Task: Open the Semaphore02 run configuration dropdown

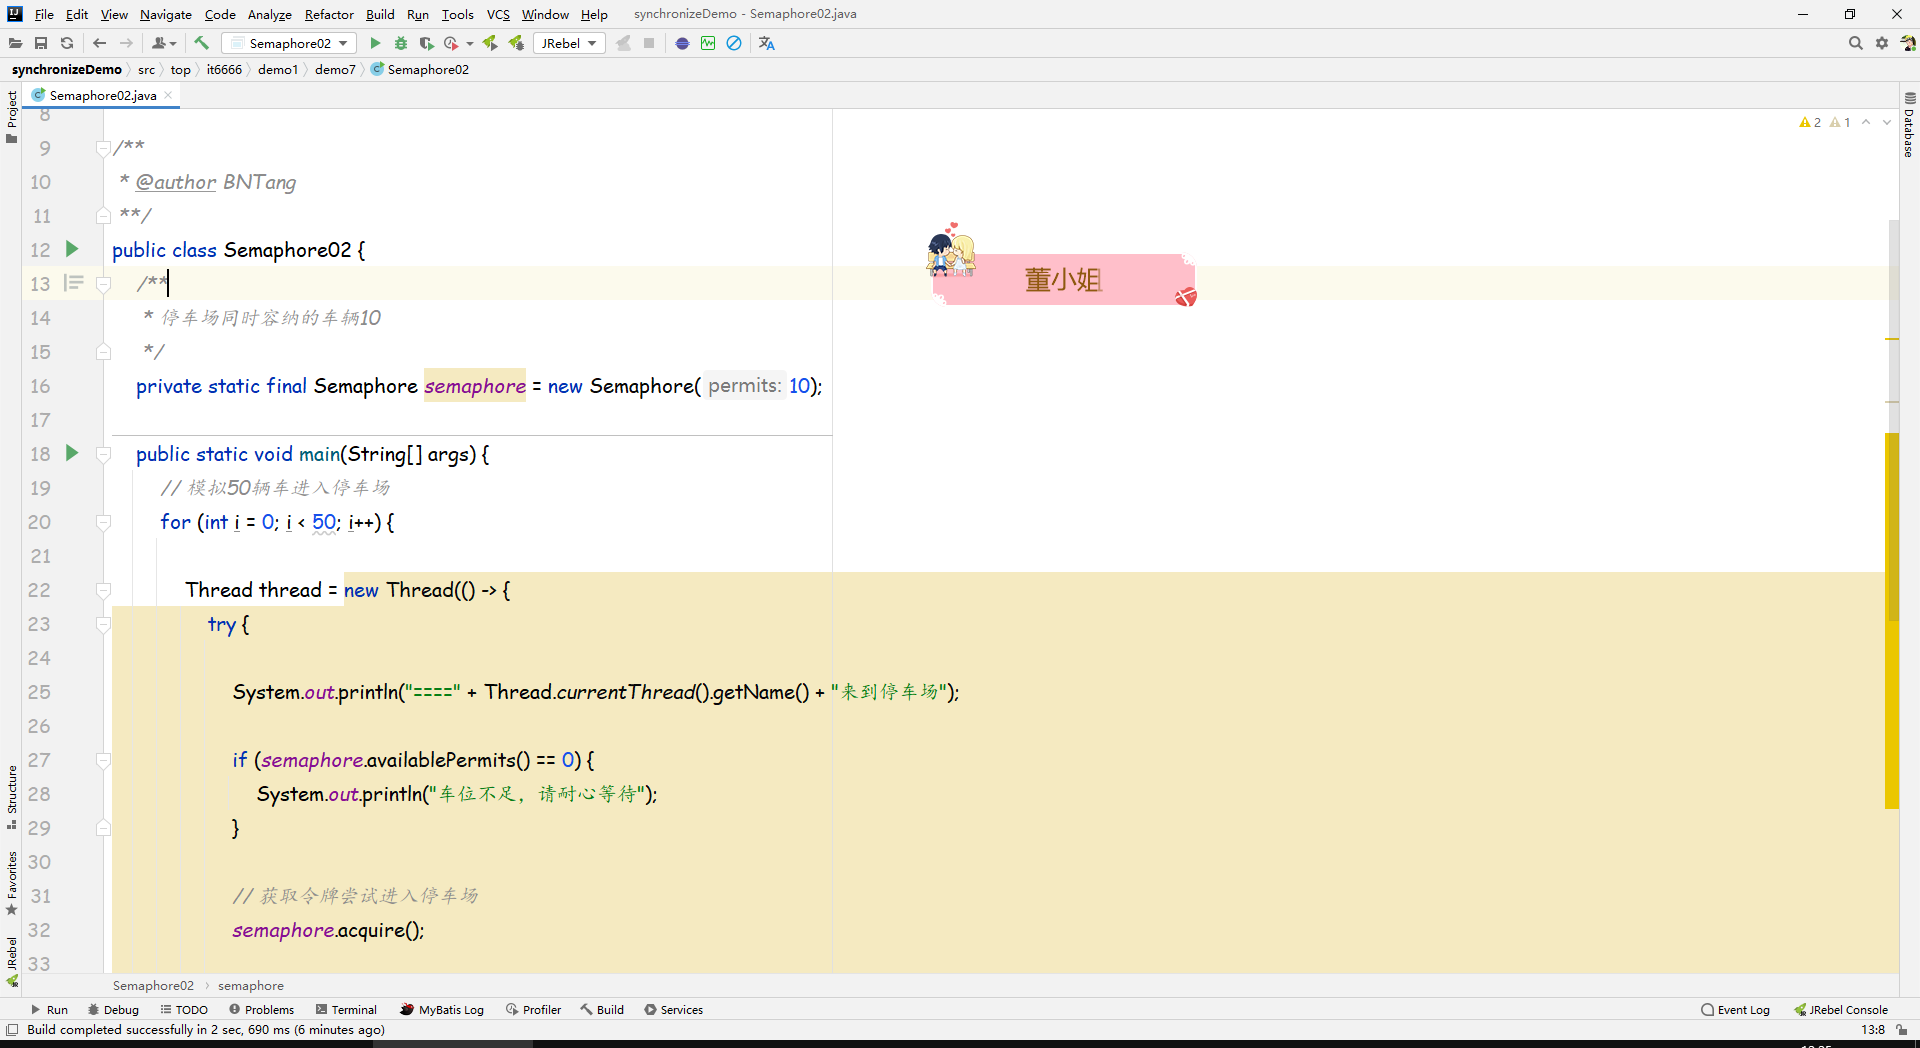Action: click(x=289, y=43)
